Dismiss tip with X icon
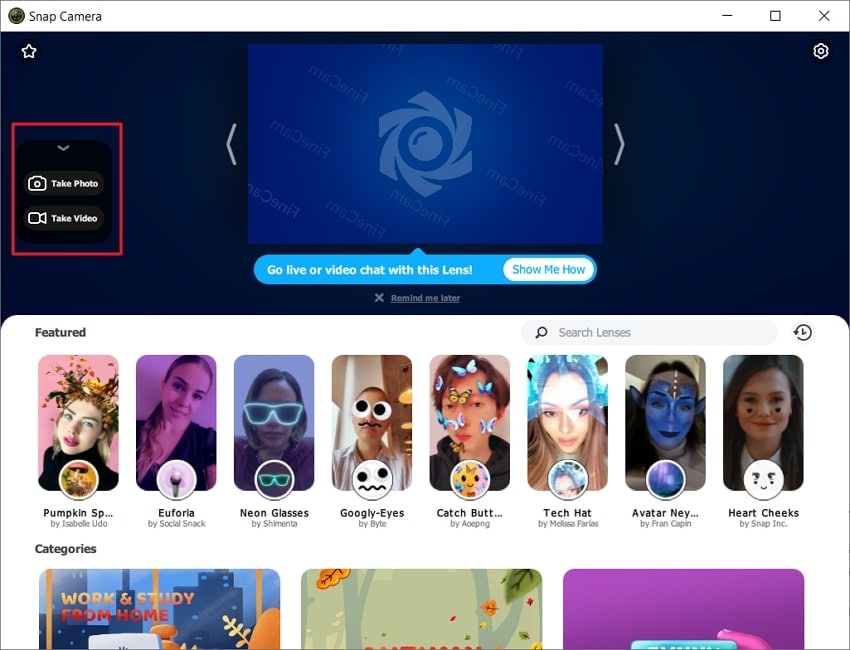 [379, 298]
